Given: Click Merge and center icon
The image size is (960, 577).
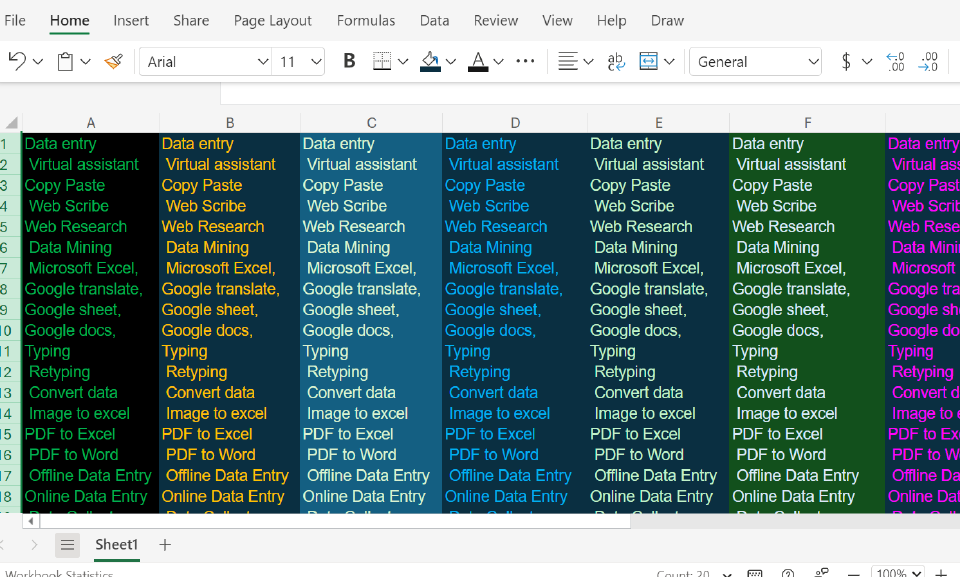Looking at the screenshot, I should [648, 61].
